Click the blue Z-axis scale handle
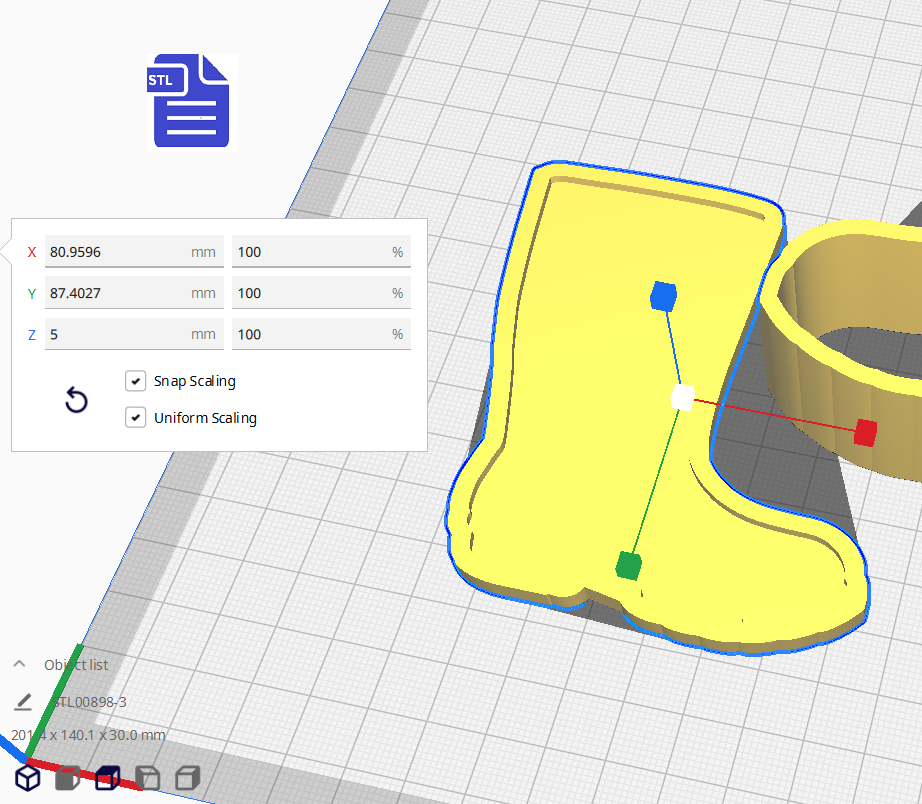 [663, 296]
